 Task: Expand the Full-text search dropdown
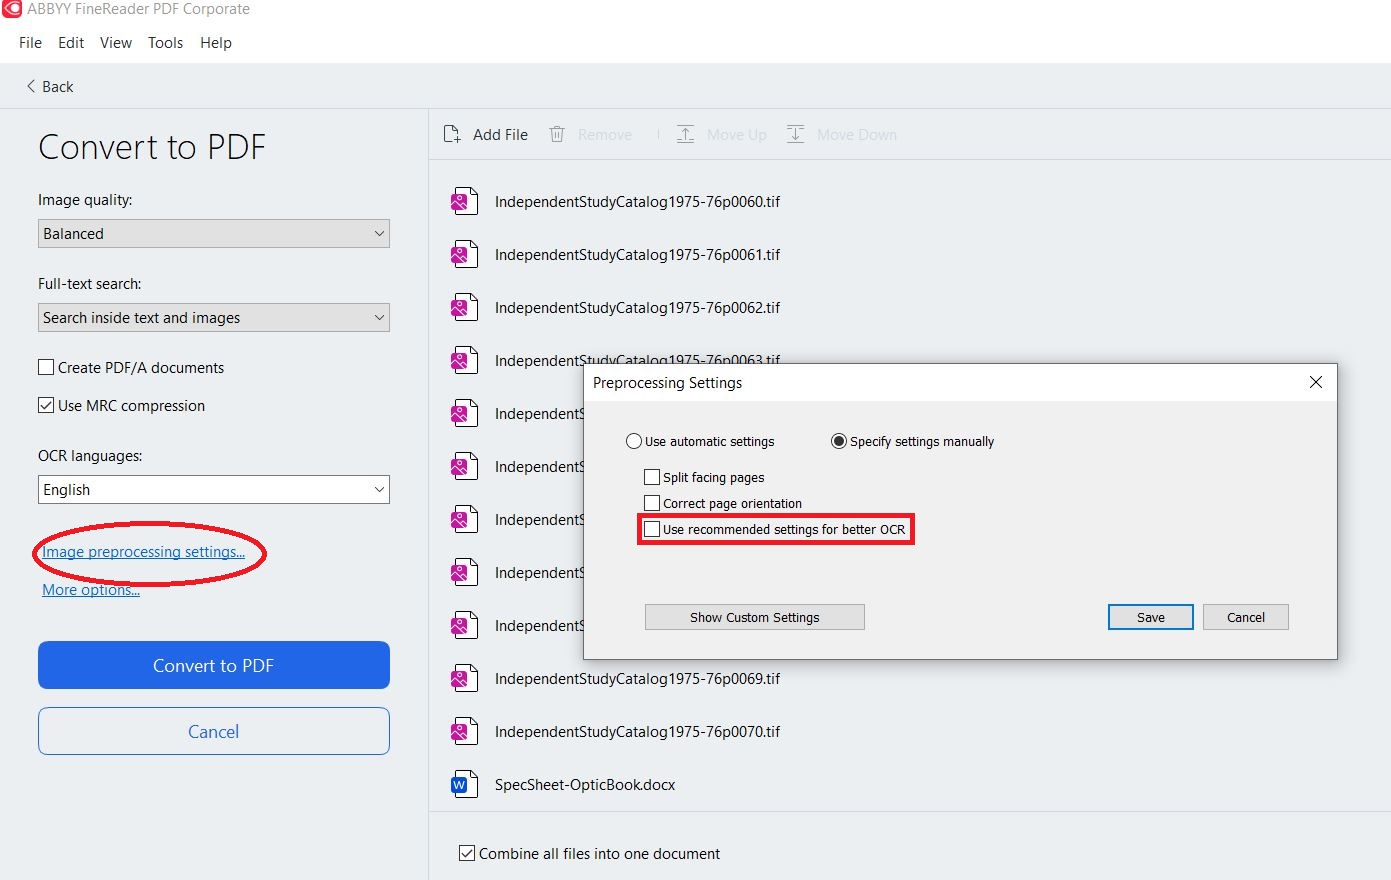213,318
